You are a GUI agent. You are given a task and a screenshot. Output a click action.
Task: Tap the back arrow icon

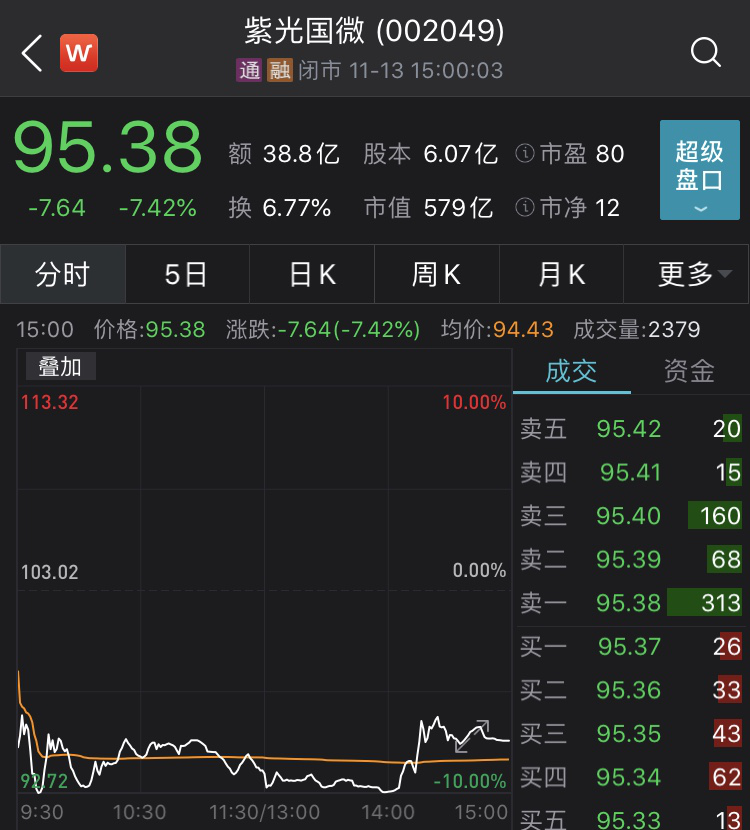pos(32,53)
